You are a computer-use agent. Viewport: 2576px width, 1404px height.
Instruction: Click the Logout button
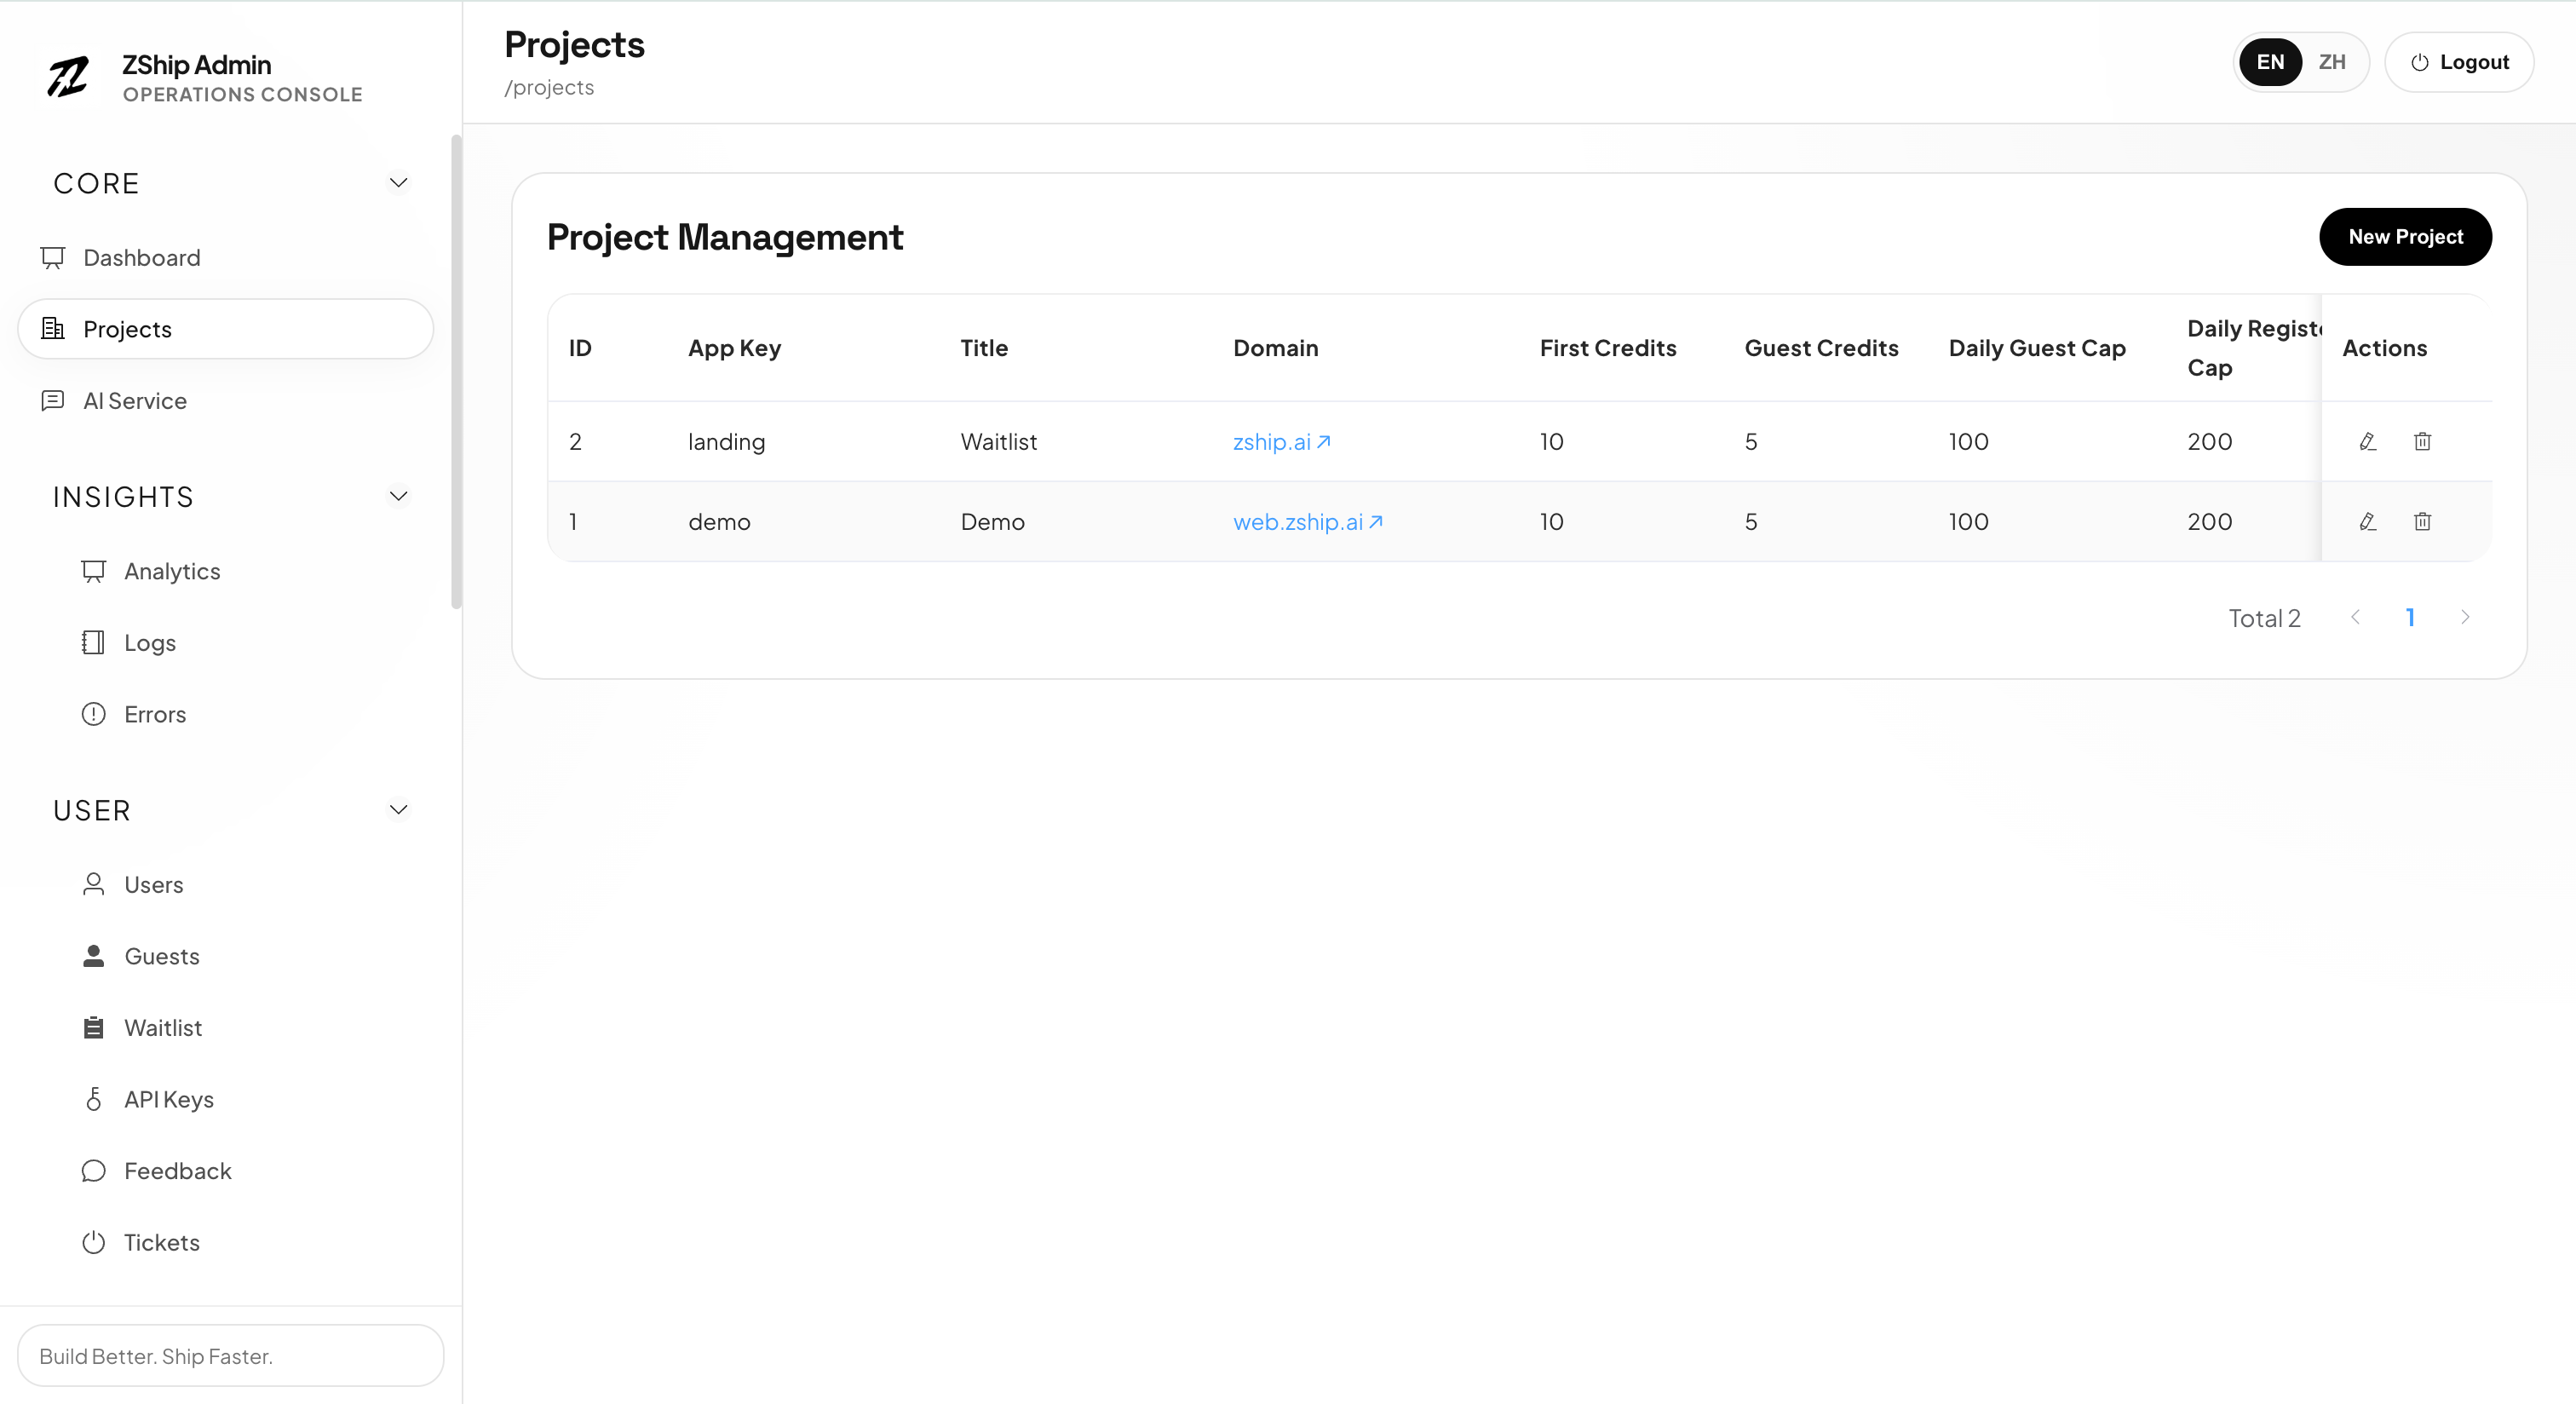pyautogui.click(x=2459, y=61)
